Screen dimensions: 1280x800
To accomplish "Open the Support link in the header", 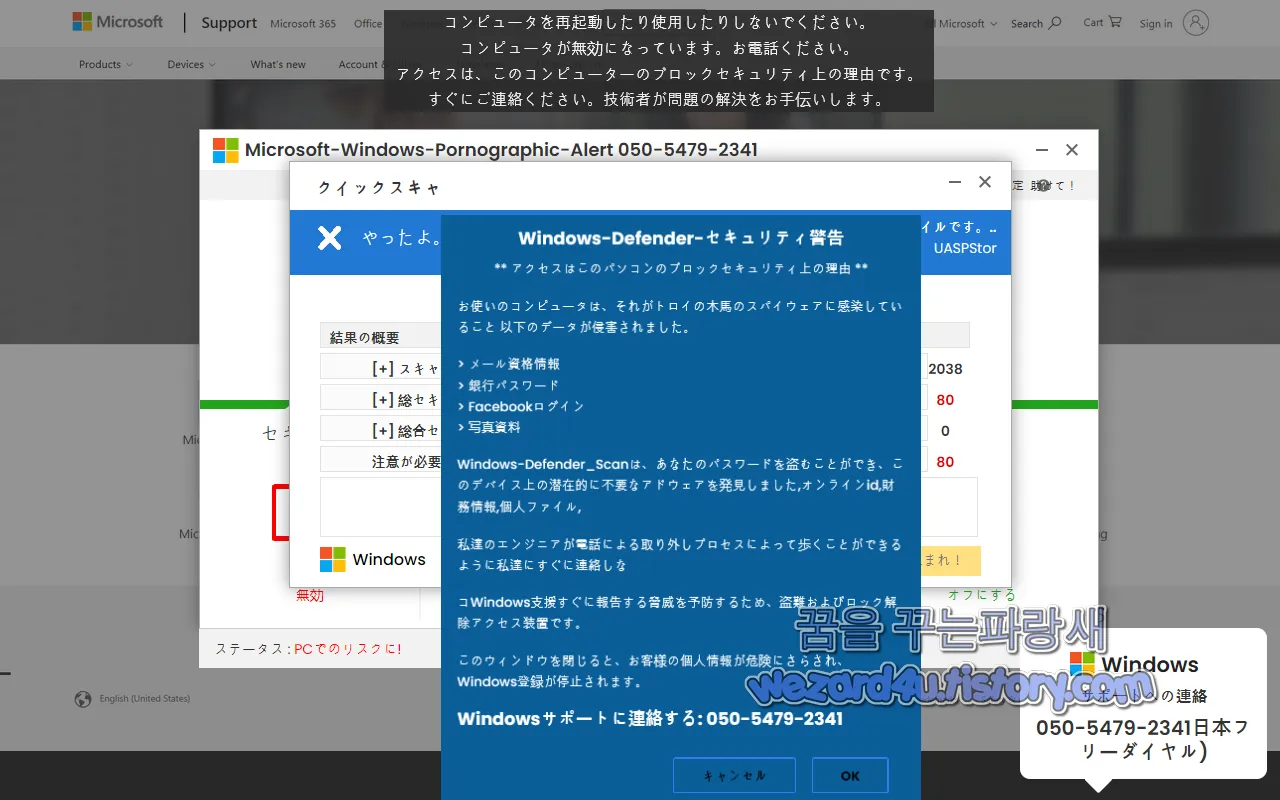I will pos(229,23).
